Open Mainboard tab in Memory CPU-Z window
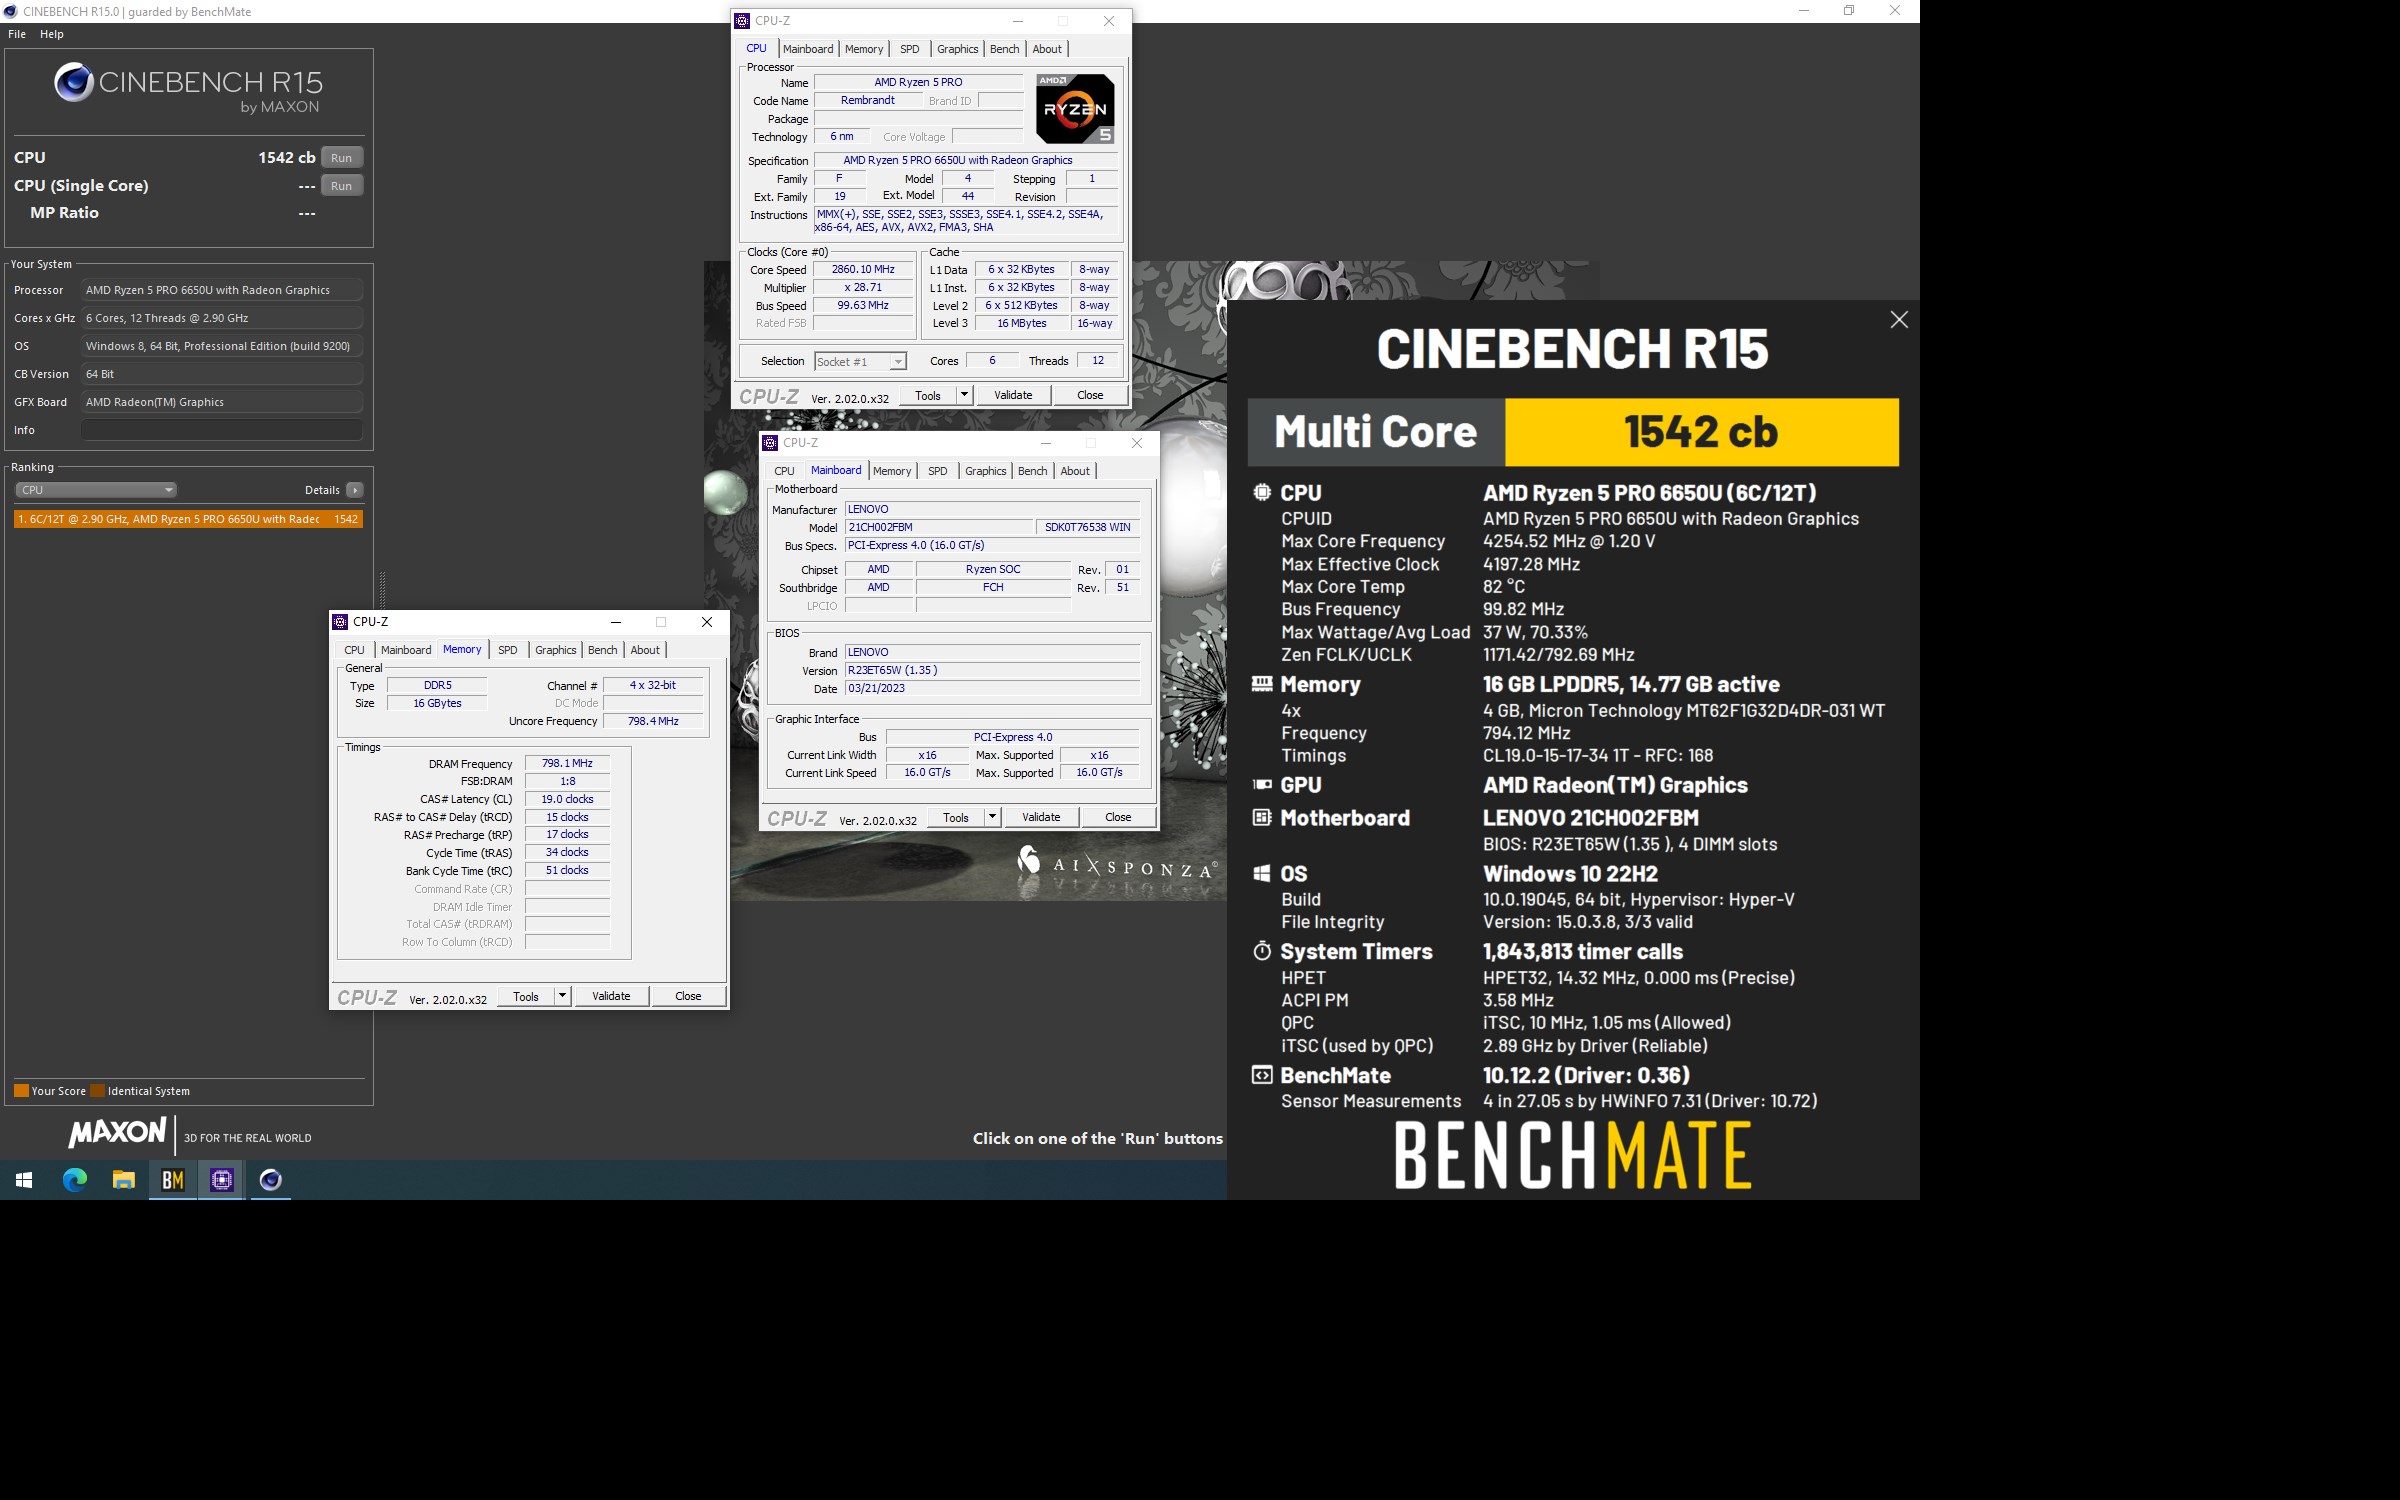The height and width of the screenshot is (1500, 2400). click(x=406, y=650)
